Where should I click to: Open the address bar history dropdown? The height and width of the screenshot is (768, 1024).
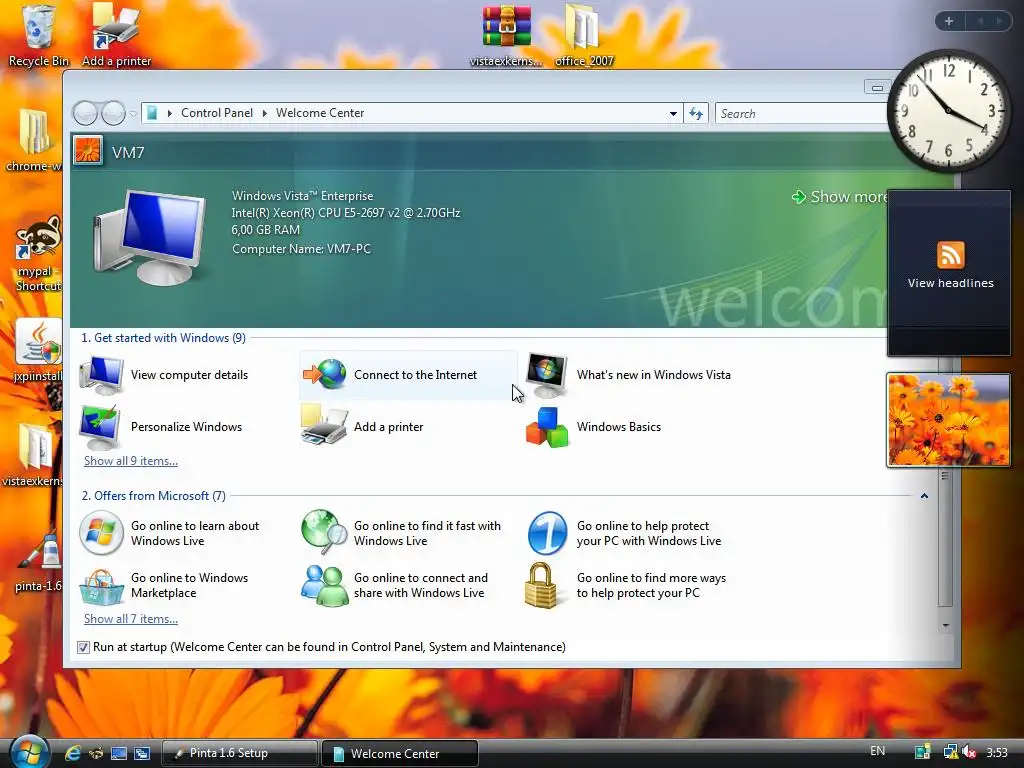click(673, 114)
